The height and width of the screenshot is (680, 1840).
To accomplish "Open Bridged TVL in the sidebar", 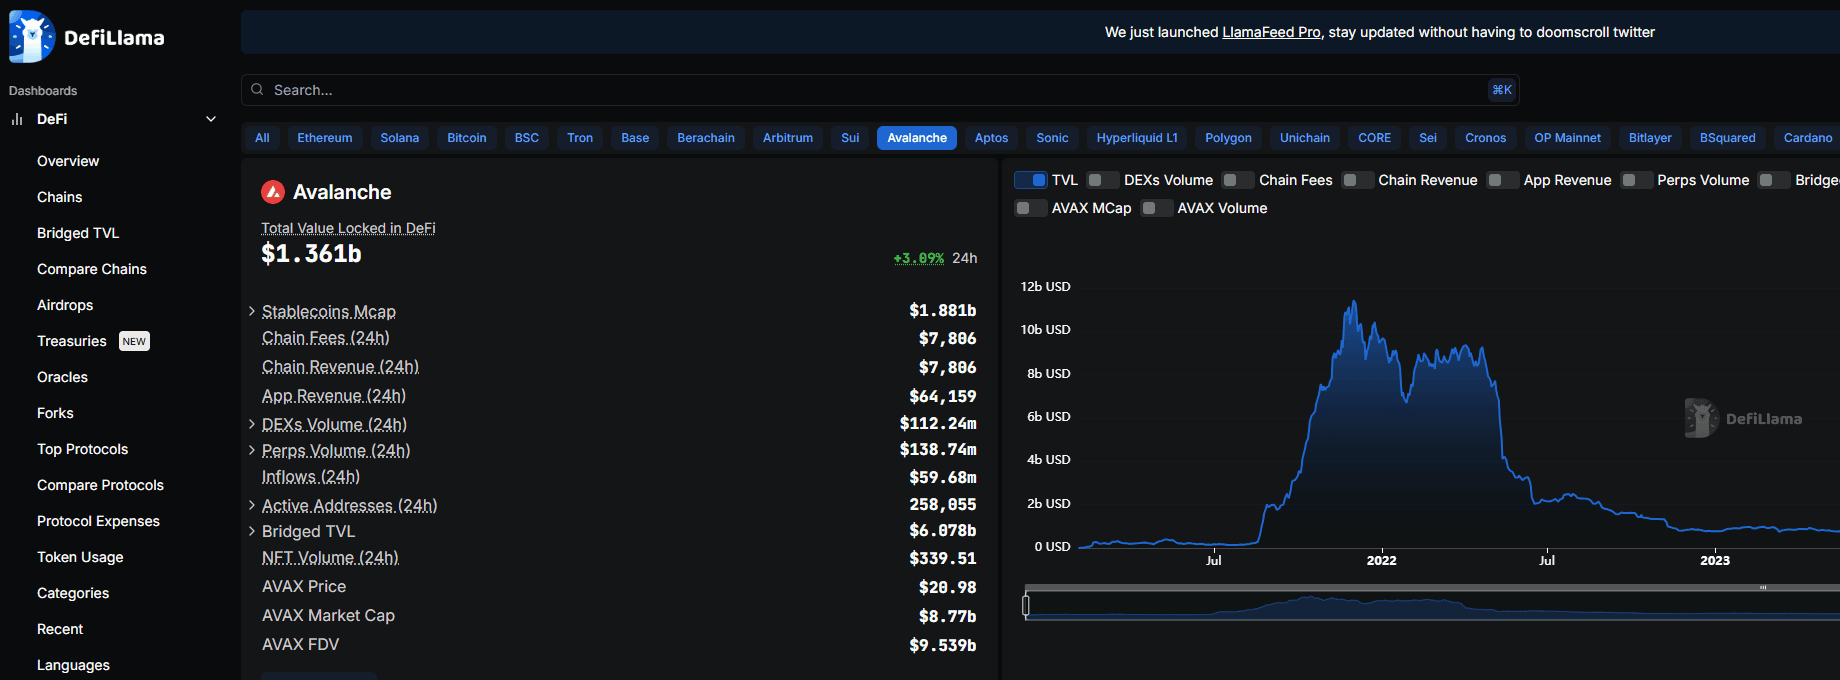I will [x=78, y=233].
